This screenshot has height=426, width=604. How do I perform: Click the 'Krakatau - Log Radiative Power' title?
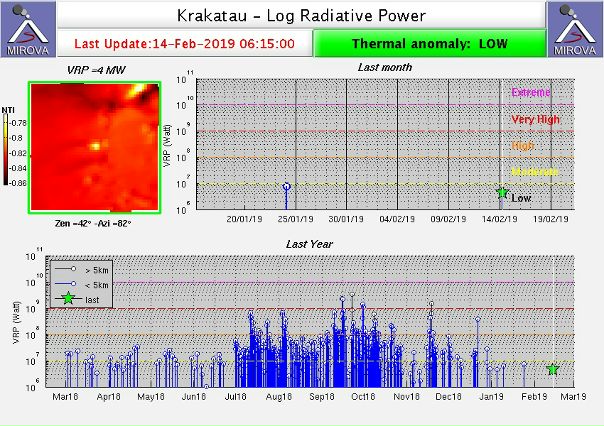301,15
